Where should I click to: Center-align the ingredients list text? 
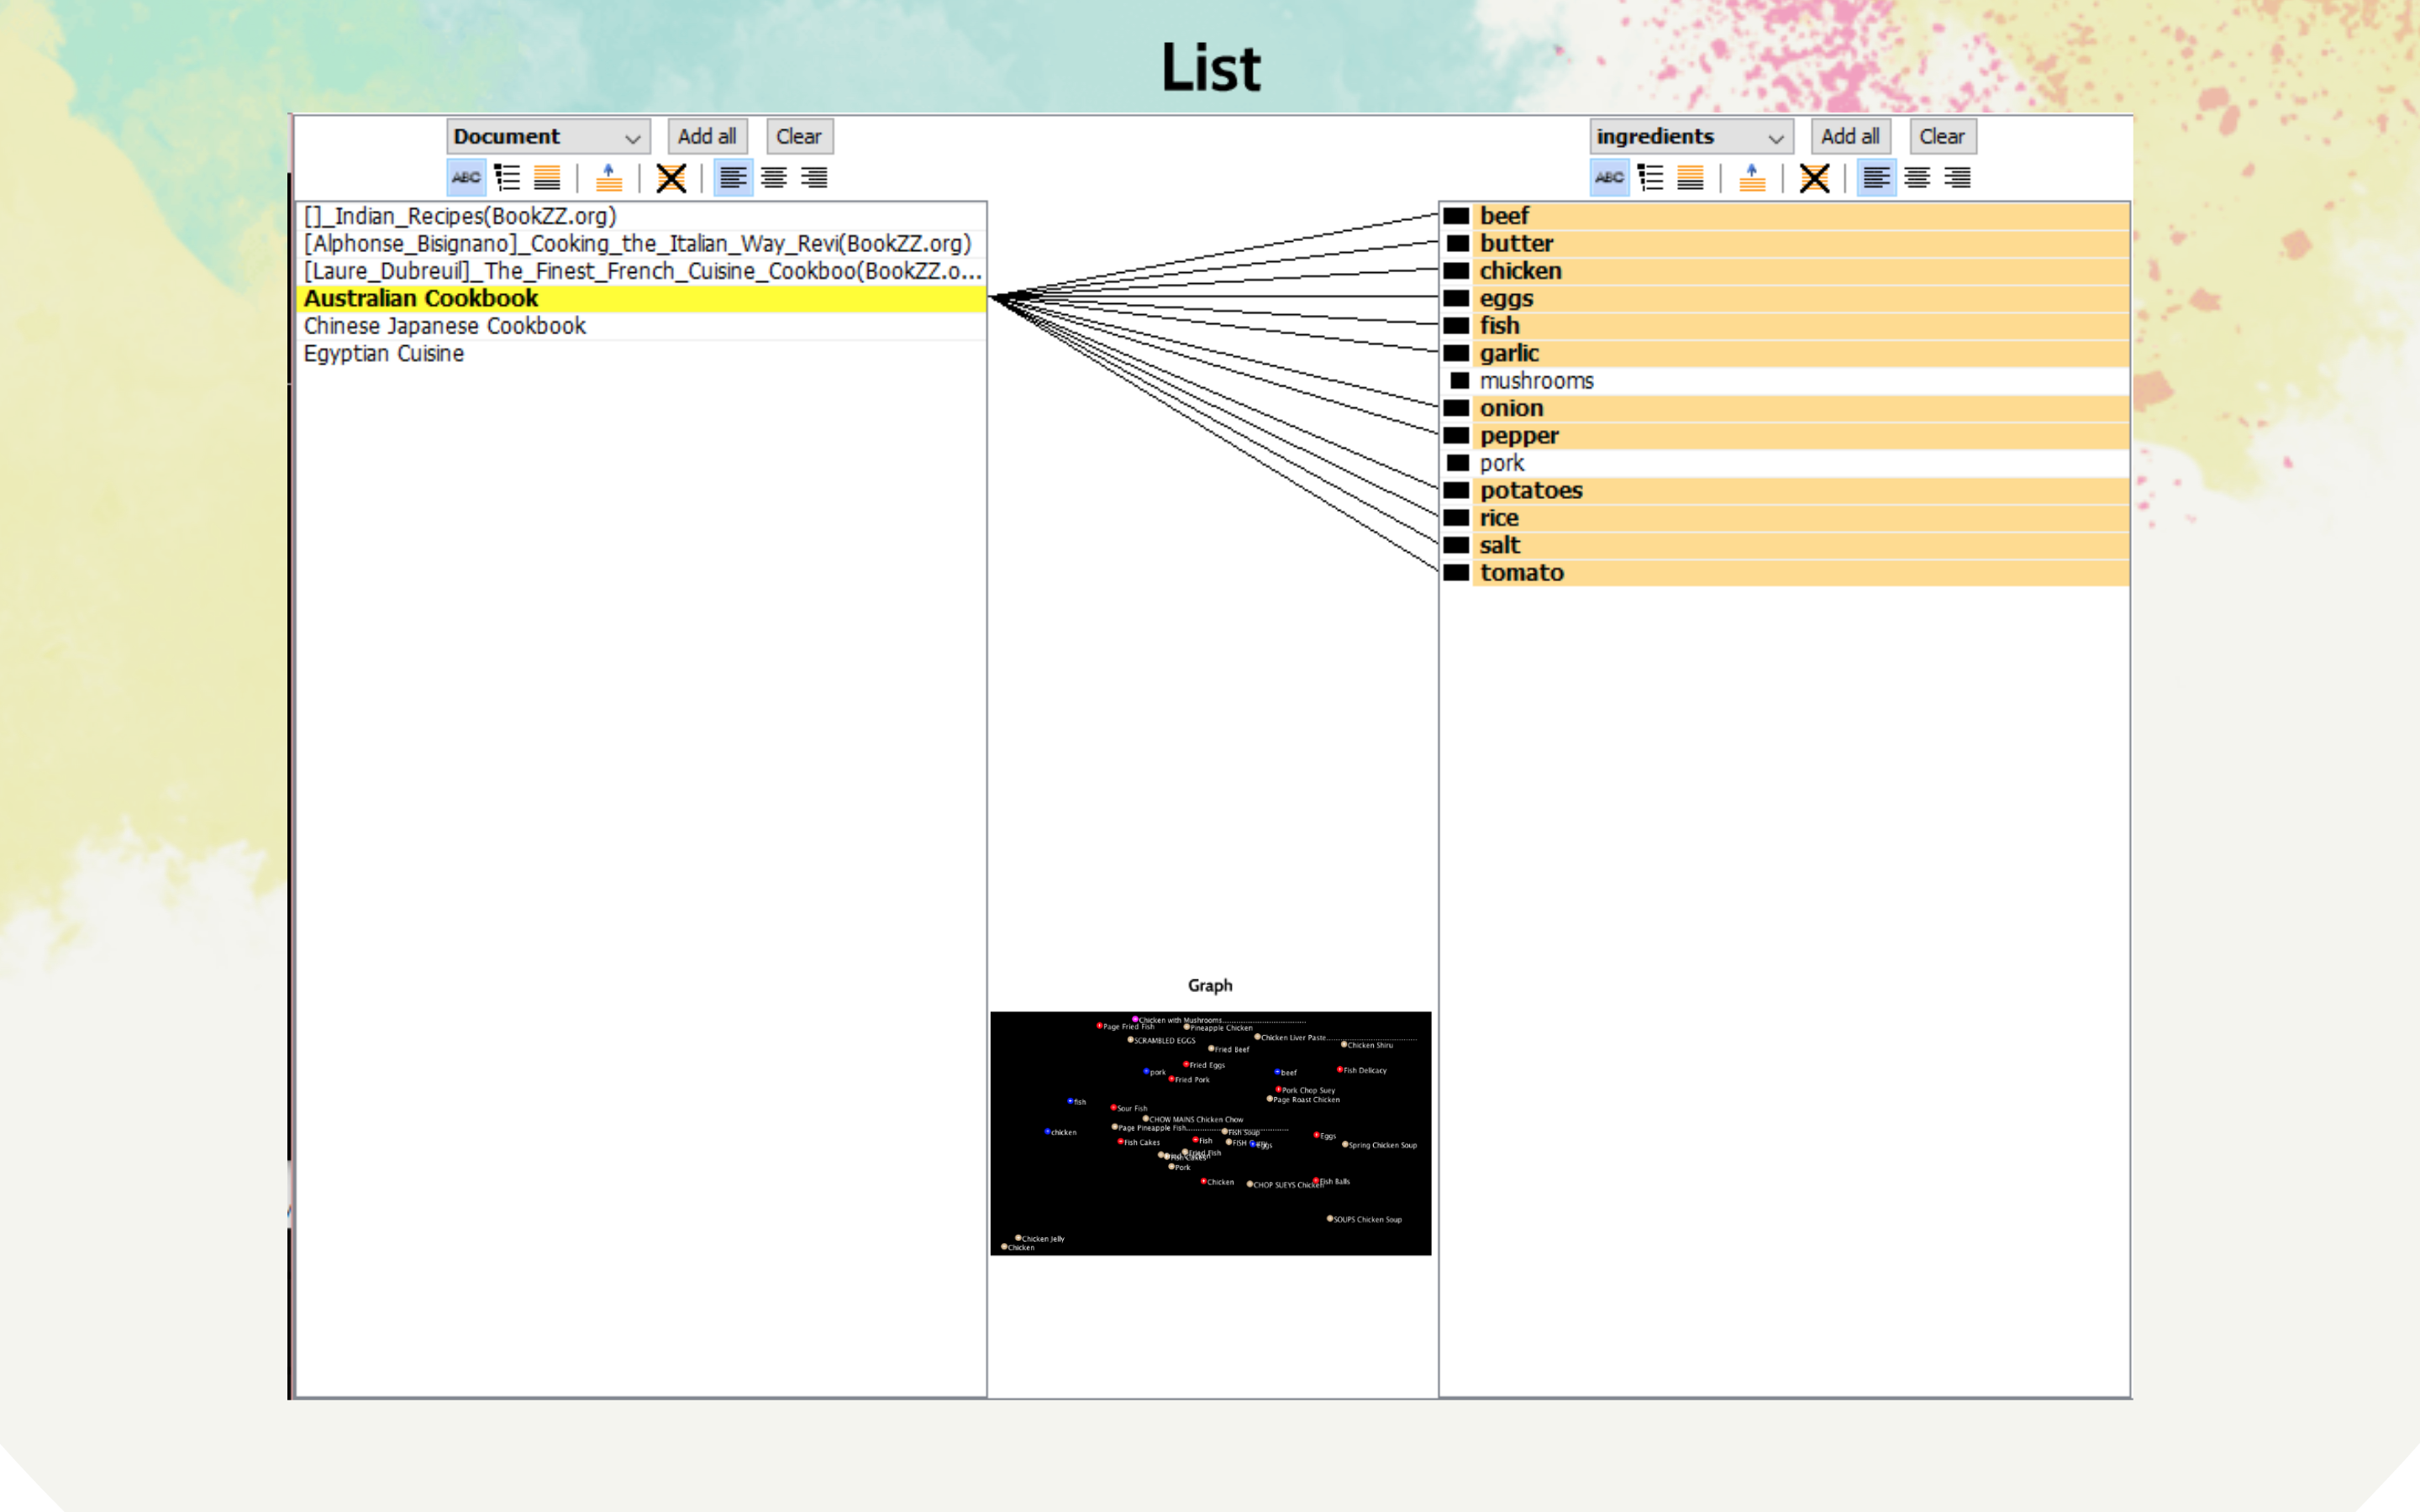[x=1917, y=178]
